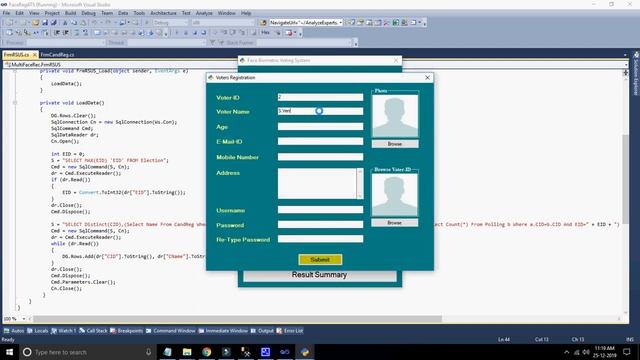This screenshot has height=360, width=640.
Task: Click the Photo placeholder image
Action: pos(395,116)
